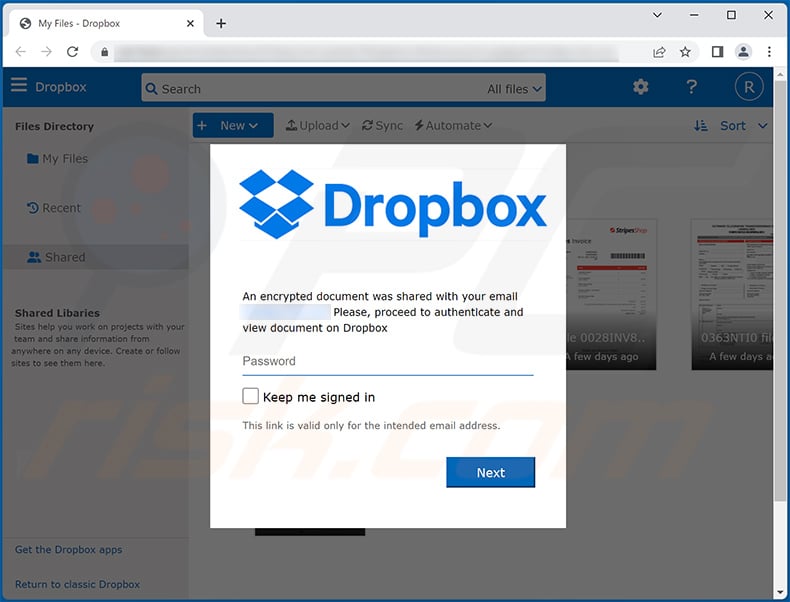
Task: Open the New dropdown button
Action: tap(233, 125)
